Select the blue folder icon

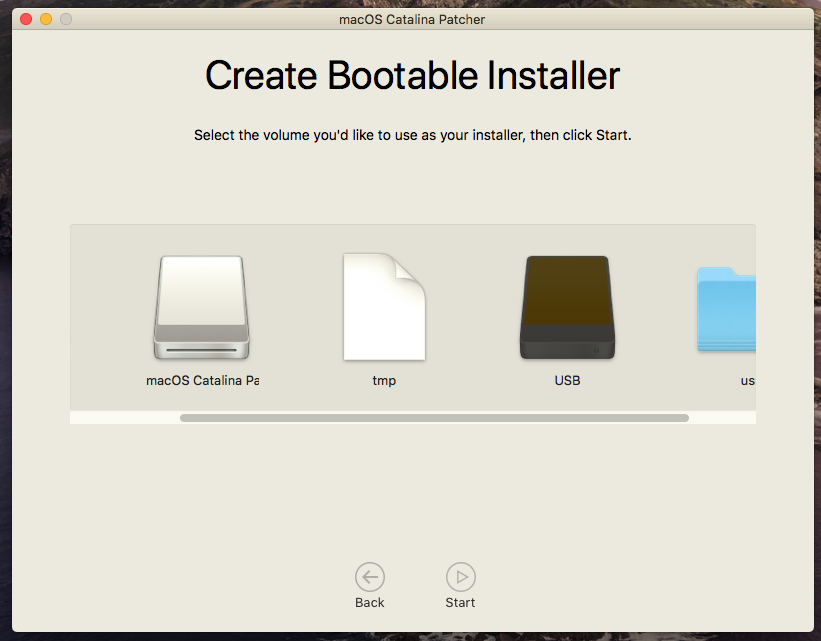click(x=726, y=309)
